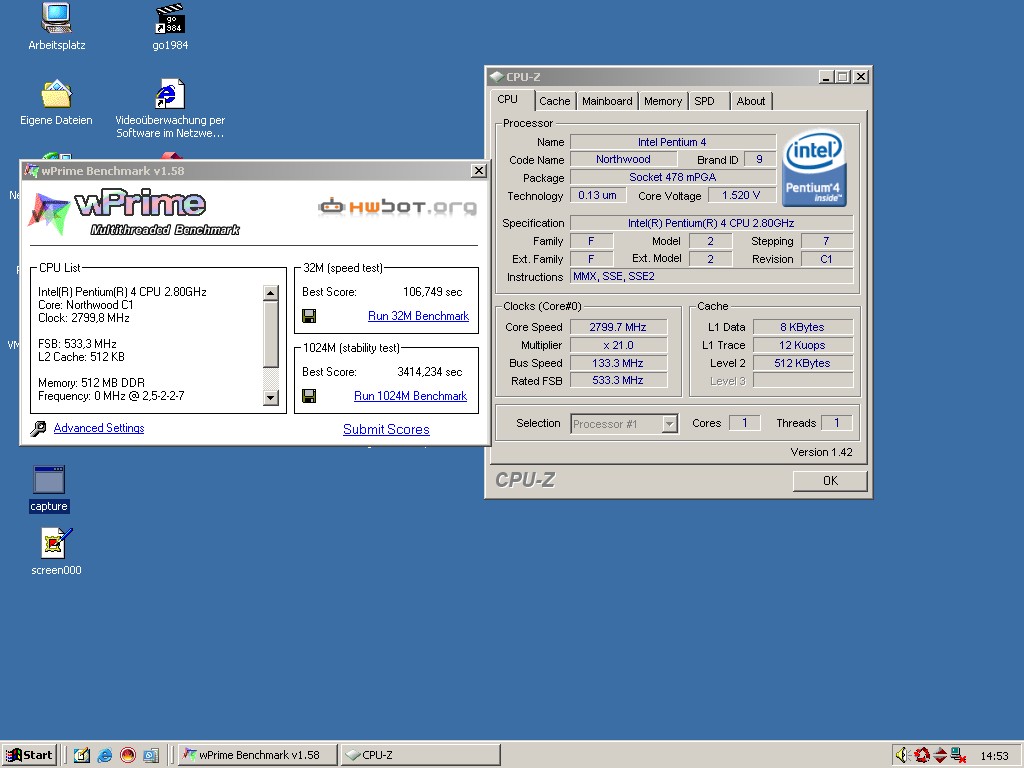The width and height of the screenshot is (1024, 768).
Task: Click 'Memory: 512 MB DDR' in CPU List
Action: 91,383
